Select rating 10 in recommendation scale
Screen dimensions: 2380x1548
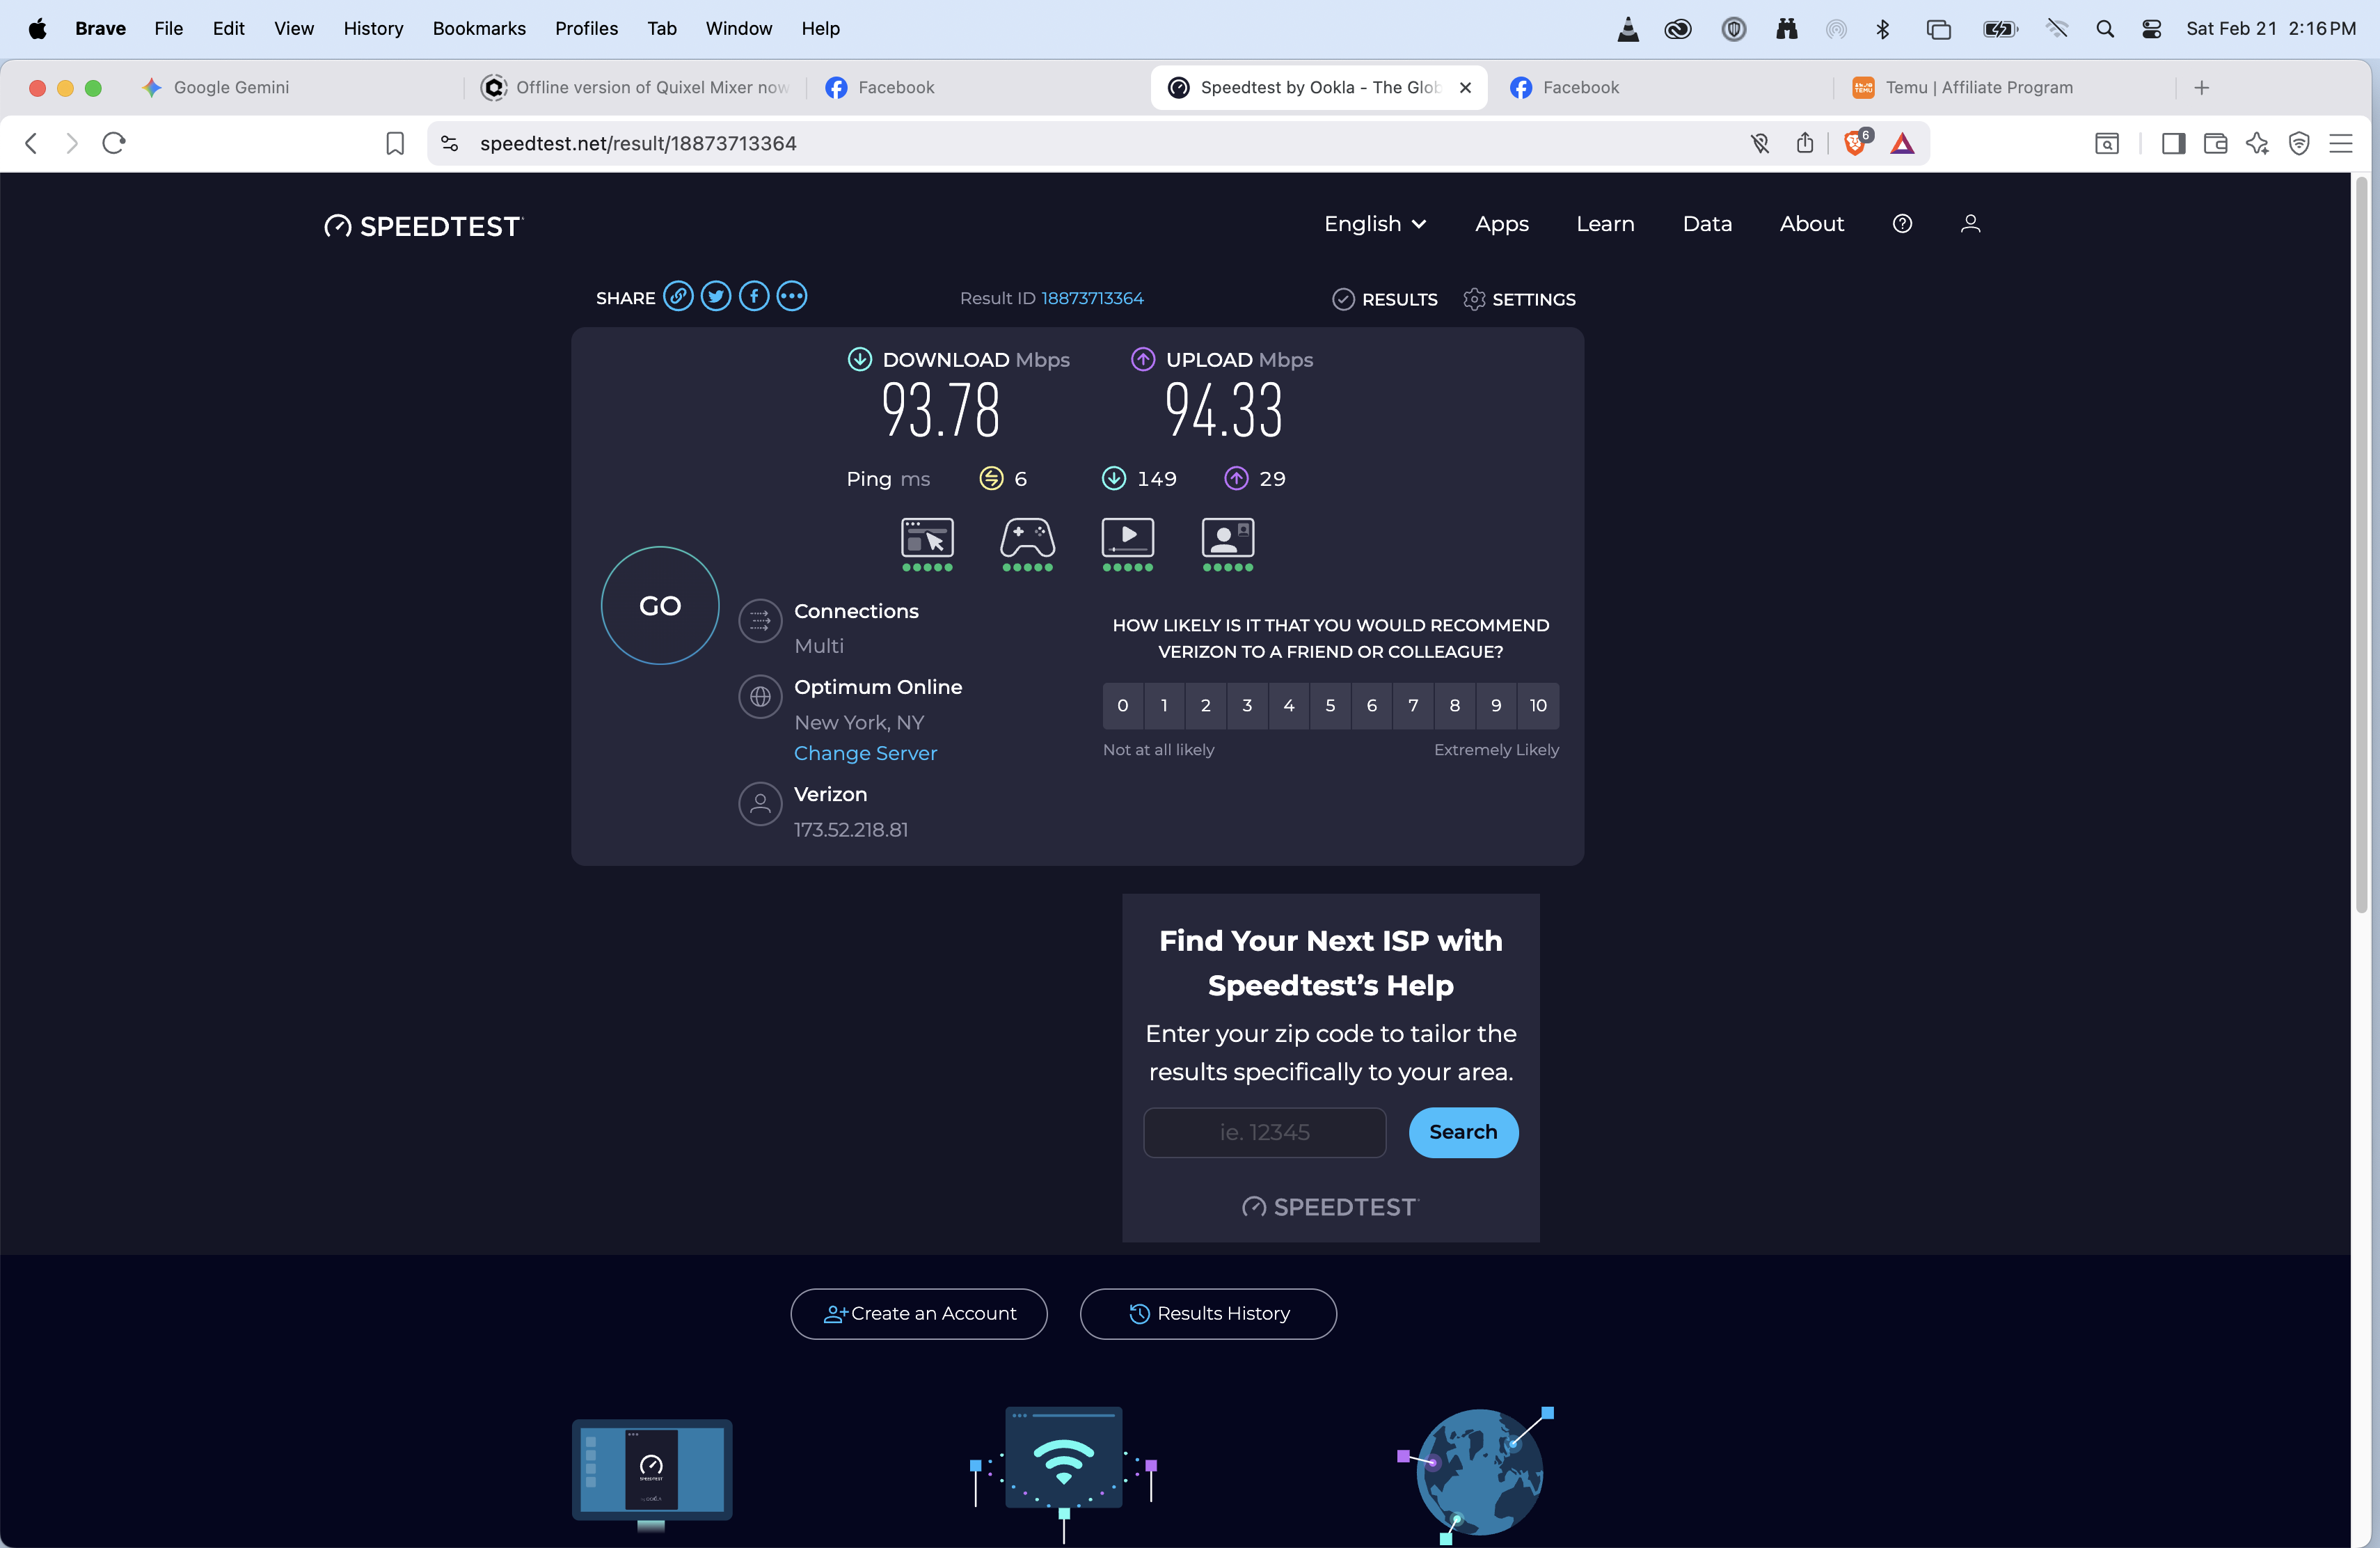tap(1538, 706)
